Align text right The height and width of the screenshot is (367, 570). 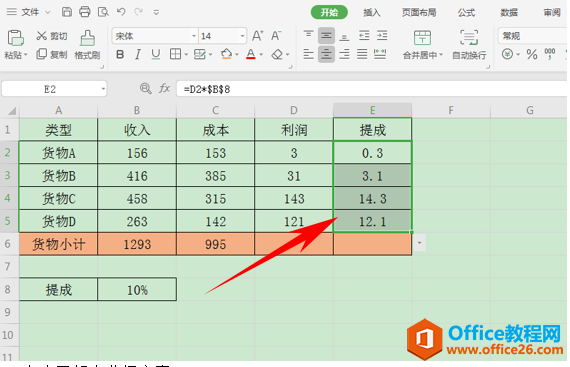click(x=344, y=55)
